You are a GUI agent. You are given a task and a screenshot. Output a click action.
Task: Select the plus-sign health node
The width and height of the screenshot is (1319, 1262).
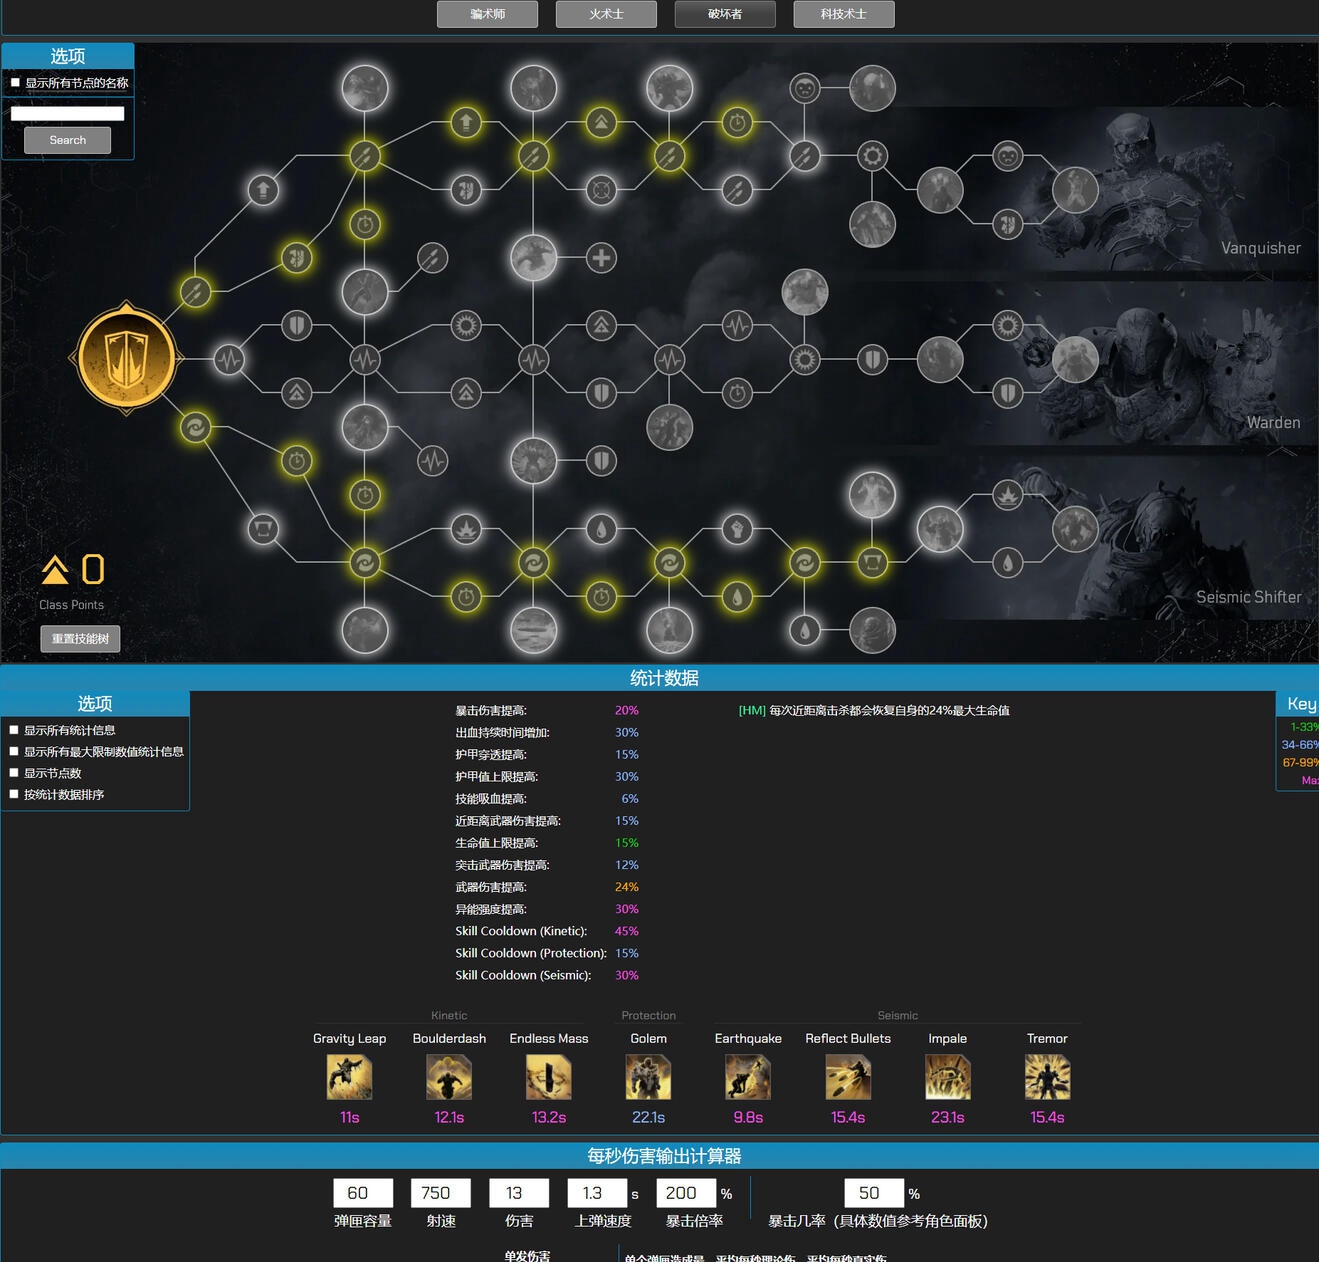601,258
